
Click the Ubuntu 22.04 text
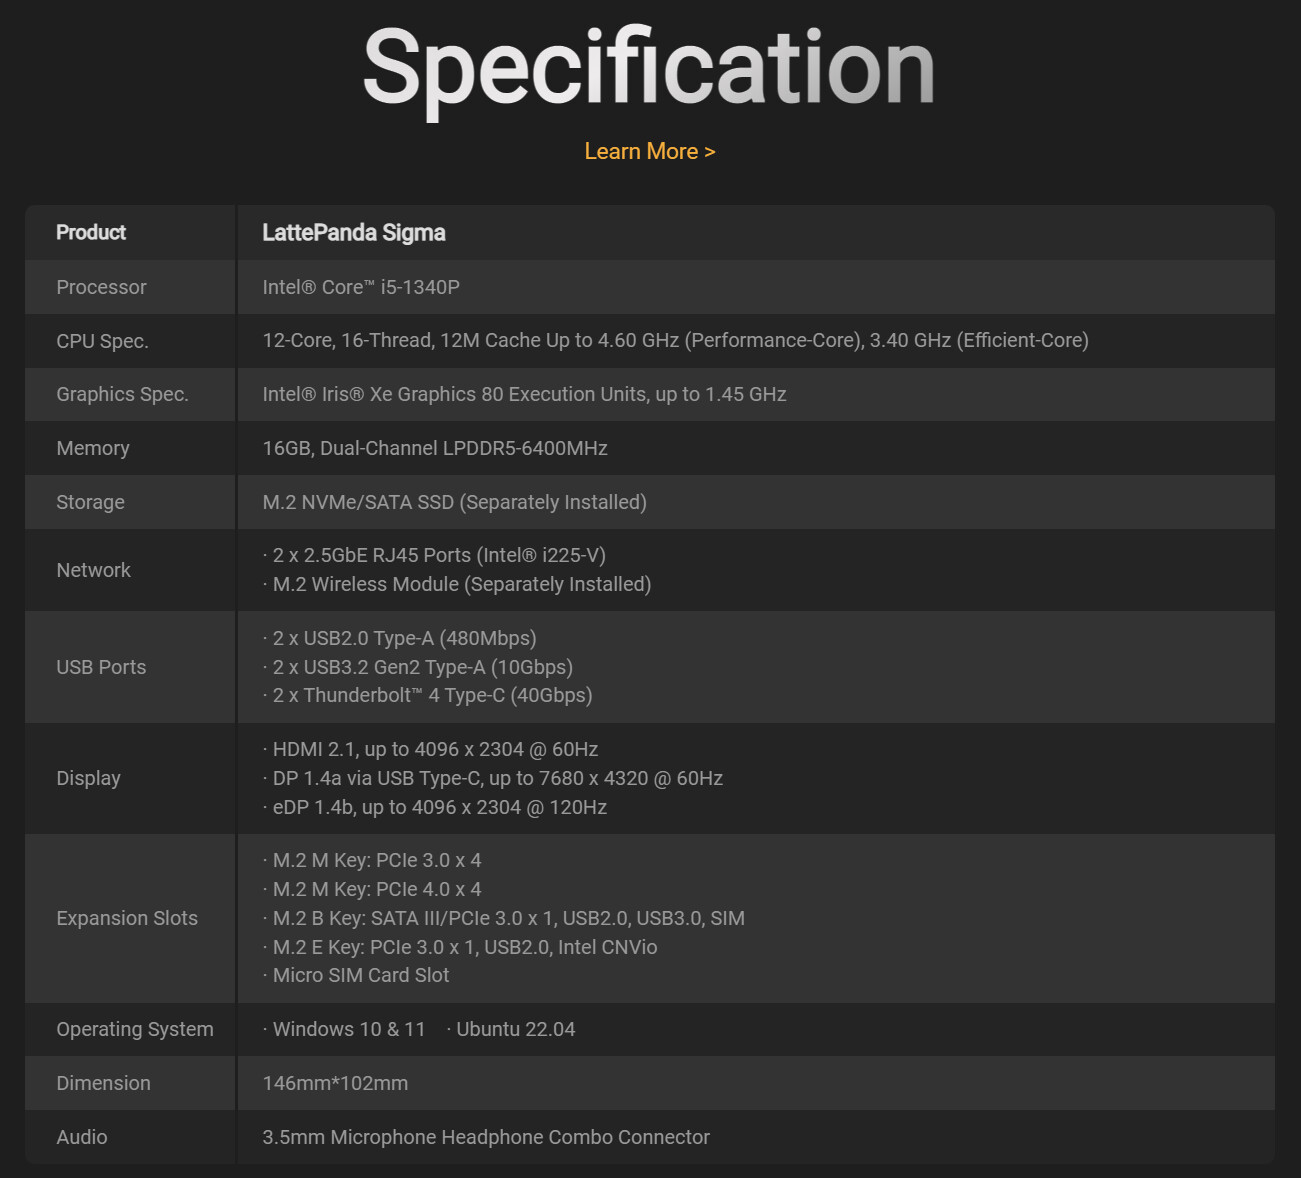tap(511, 1029)
